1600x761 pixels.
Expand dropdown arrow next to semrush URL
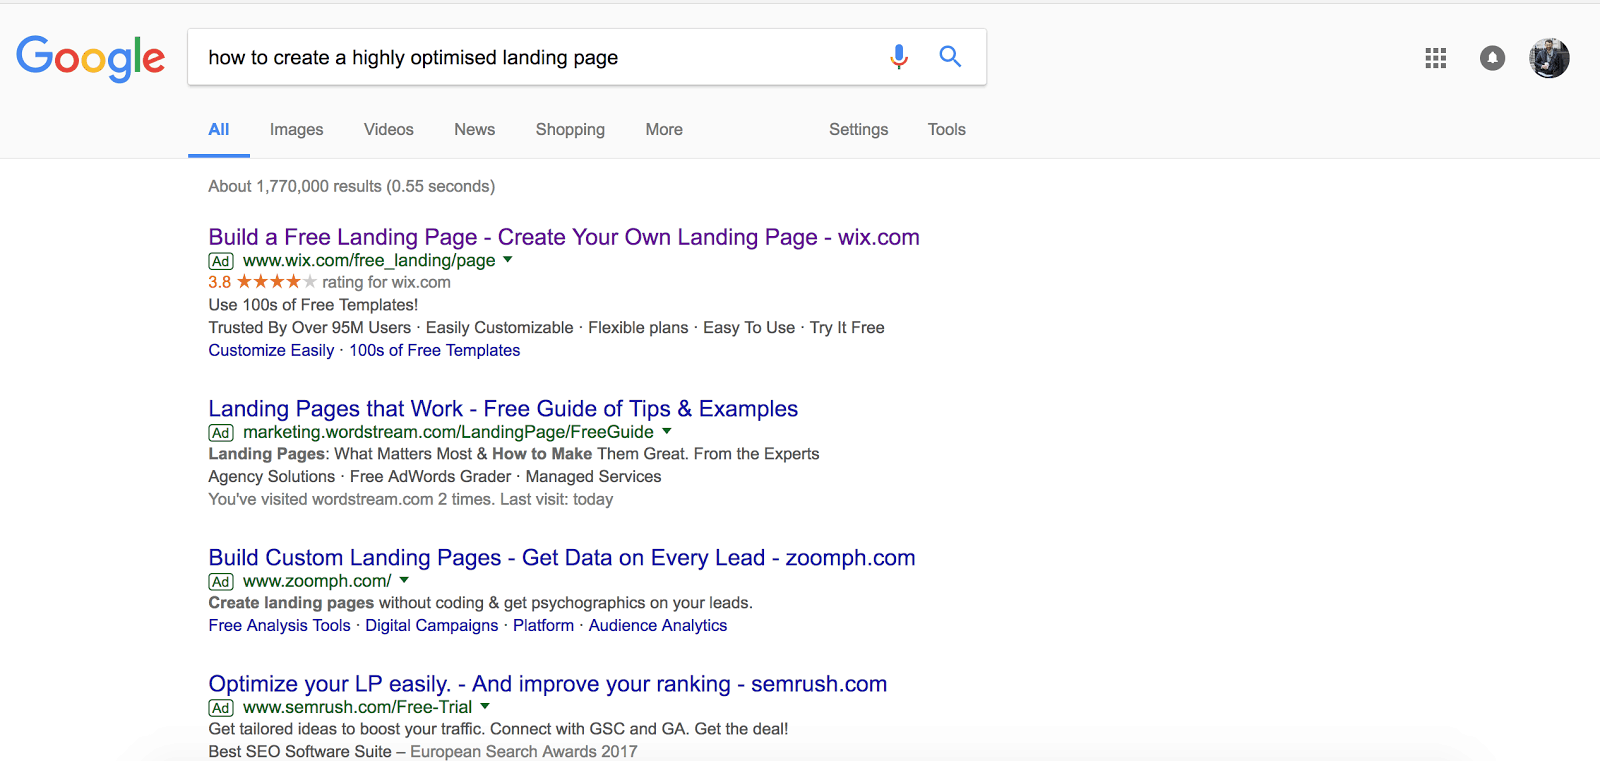485,706
